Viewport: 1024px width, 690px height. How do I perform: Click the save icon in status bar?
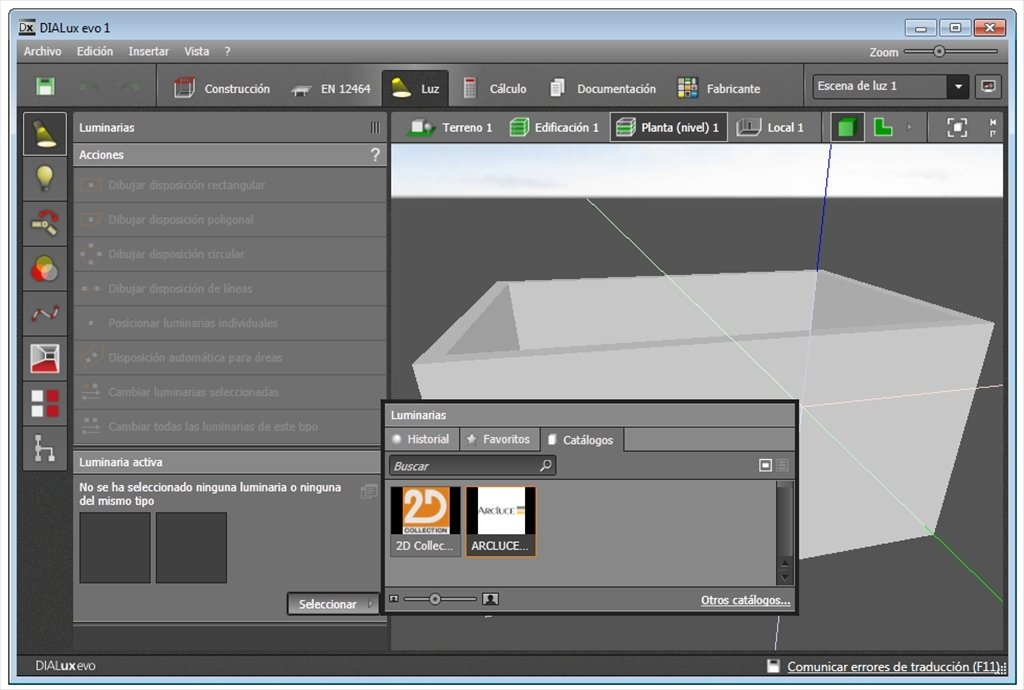[x=773, y=666]
